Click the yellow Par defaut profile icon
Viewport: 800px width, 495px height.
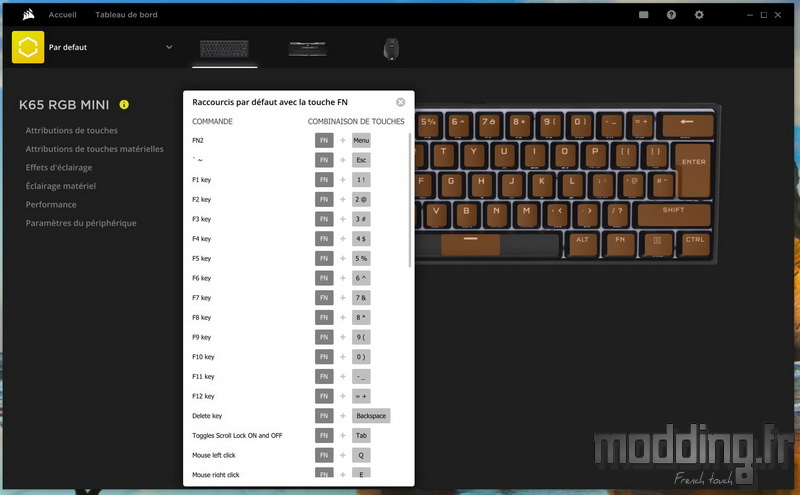[x=28, y=47]
